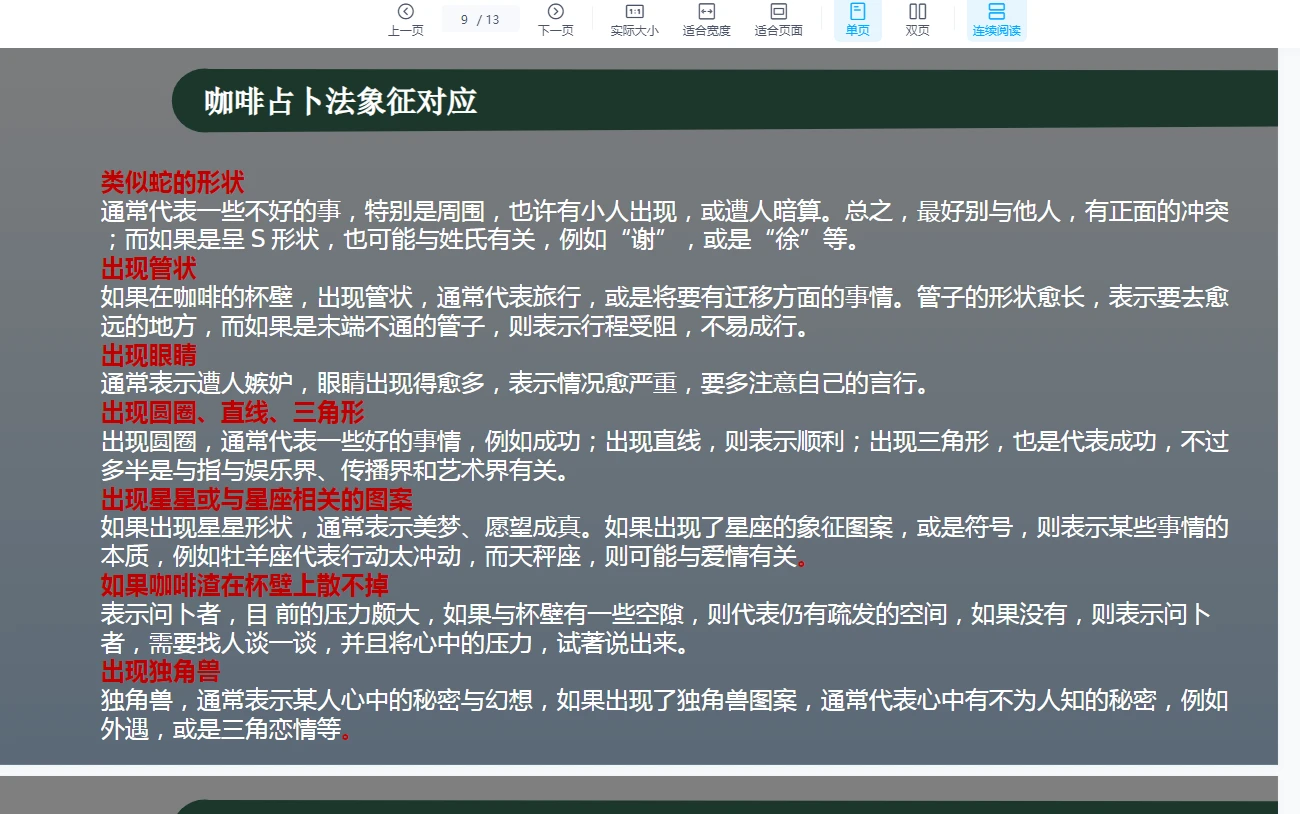Click the heading 如果咖啡渣在杯壁上散不掉
This screenshot has height=814, width=1300.
point(244,585)
